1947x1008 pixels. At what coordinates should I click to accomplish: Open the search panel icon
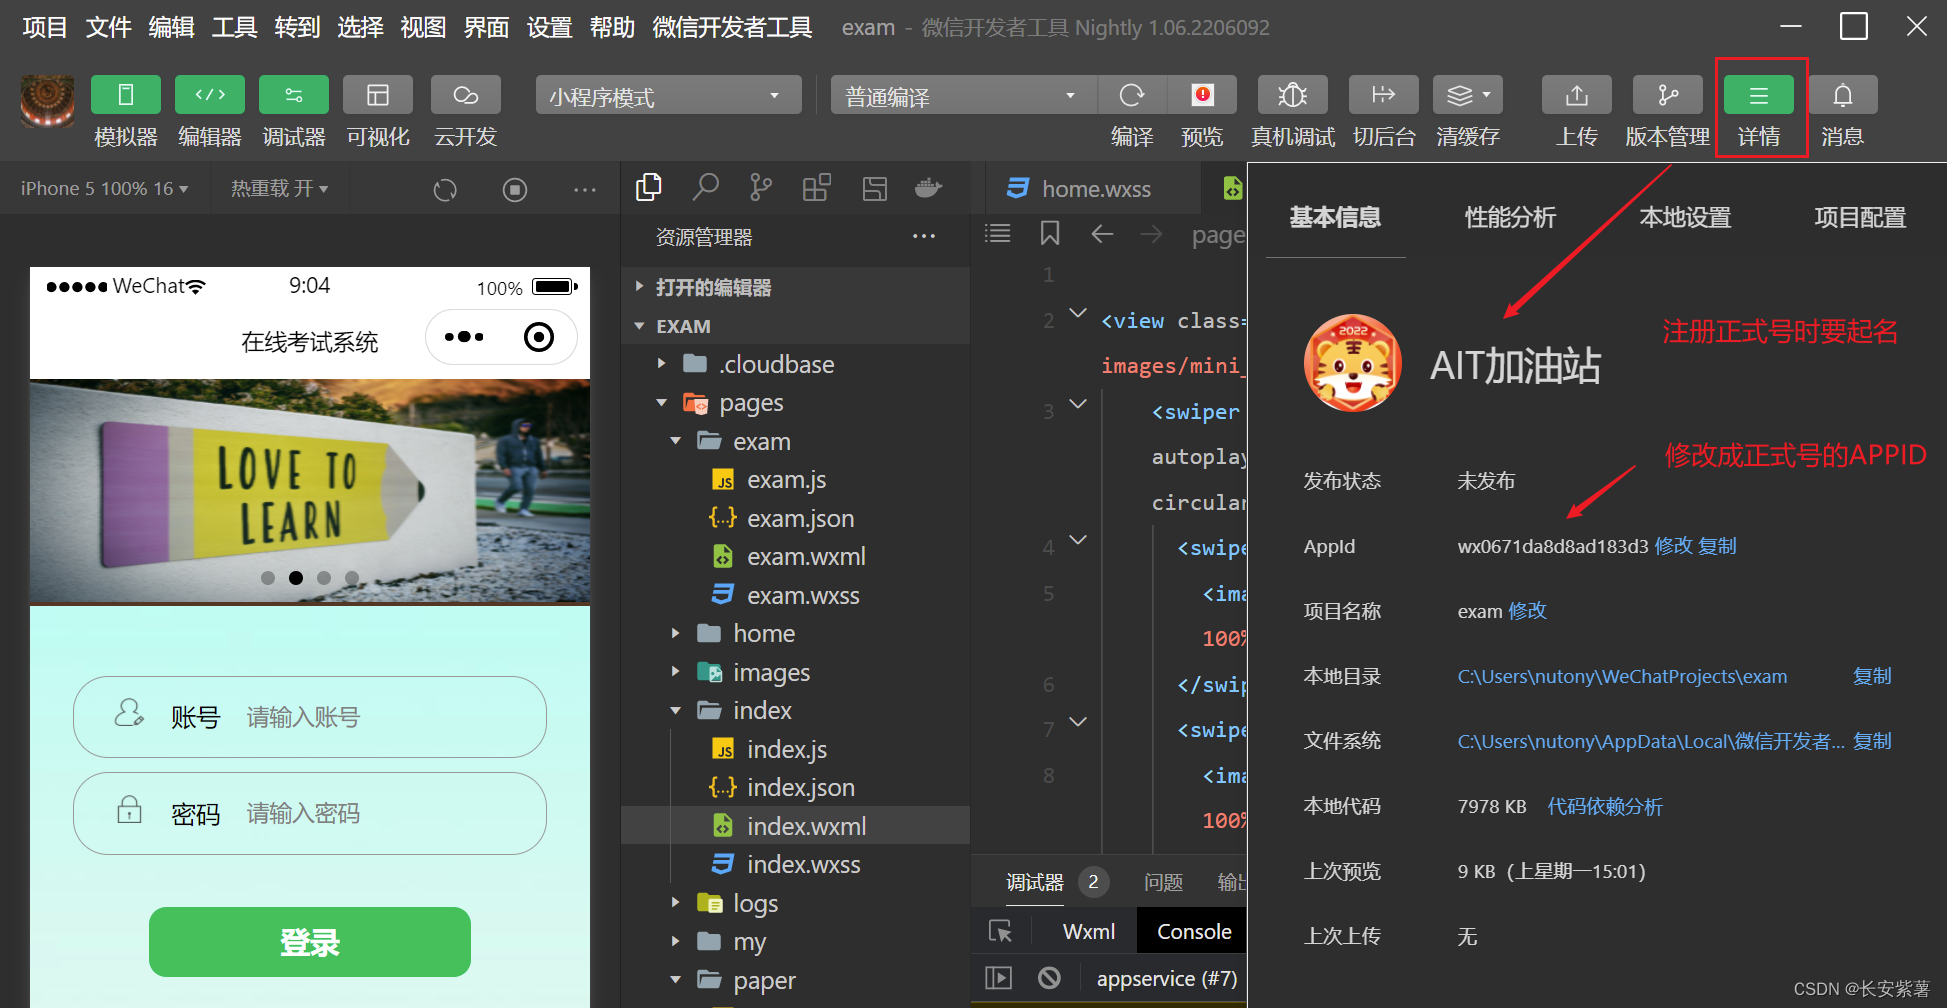tap(706, 187)
